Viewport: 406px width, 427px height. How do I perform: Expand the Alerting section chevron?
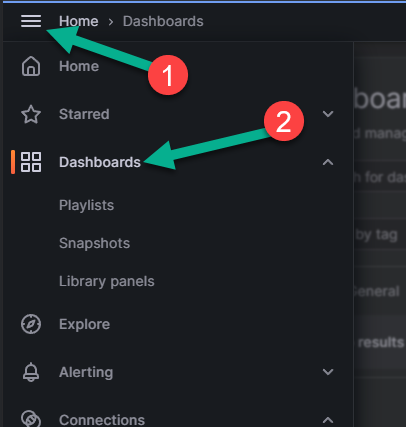(x=328, y=372)
